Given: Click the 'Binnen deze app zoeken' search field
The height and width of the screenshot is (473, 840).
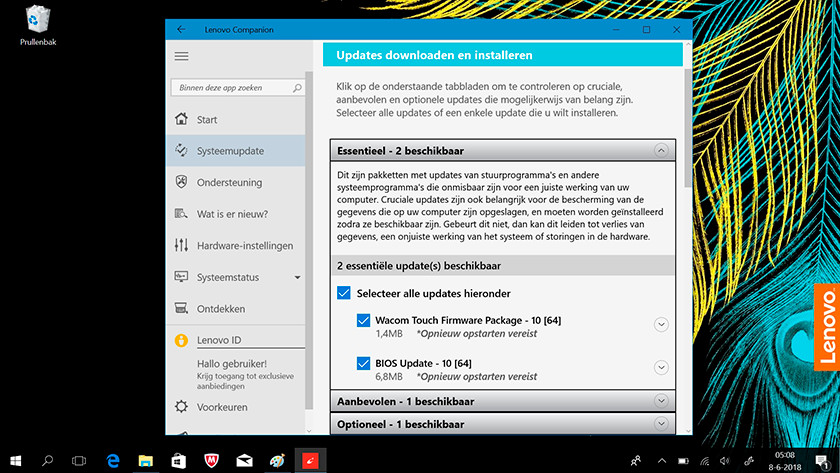Looking at the screenshot, I should point(230,88).
